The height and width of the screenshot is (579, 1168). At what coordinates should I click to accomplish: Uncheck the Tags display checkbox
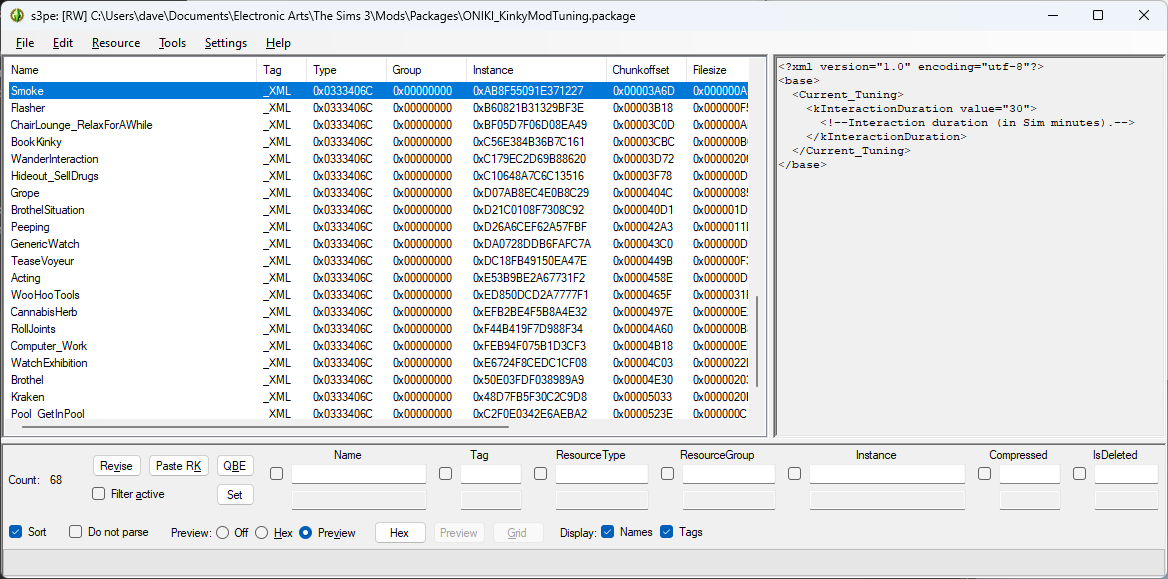(x=667, y=532)
